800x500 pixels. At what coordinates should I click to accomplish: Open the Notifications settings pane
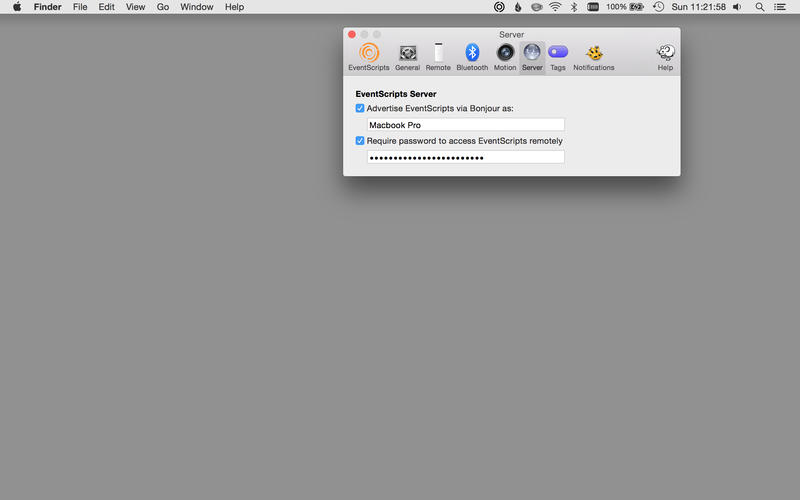coord(594,56)
